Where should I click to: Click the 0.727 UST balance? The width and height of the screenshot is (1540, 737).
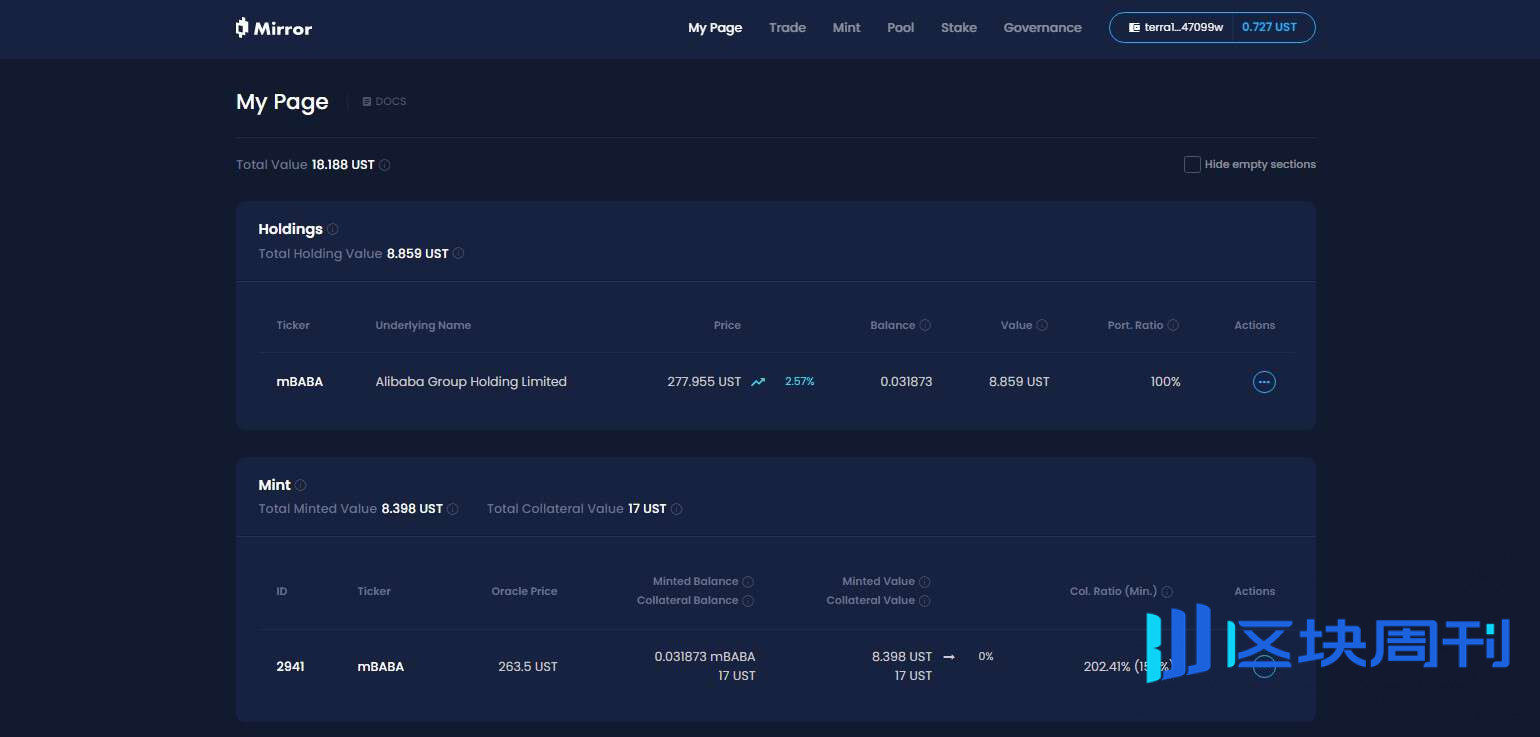tap(1269, 28)
